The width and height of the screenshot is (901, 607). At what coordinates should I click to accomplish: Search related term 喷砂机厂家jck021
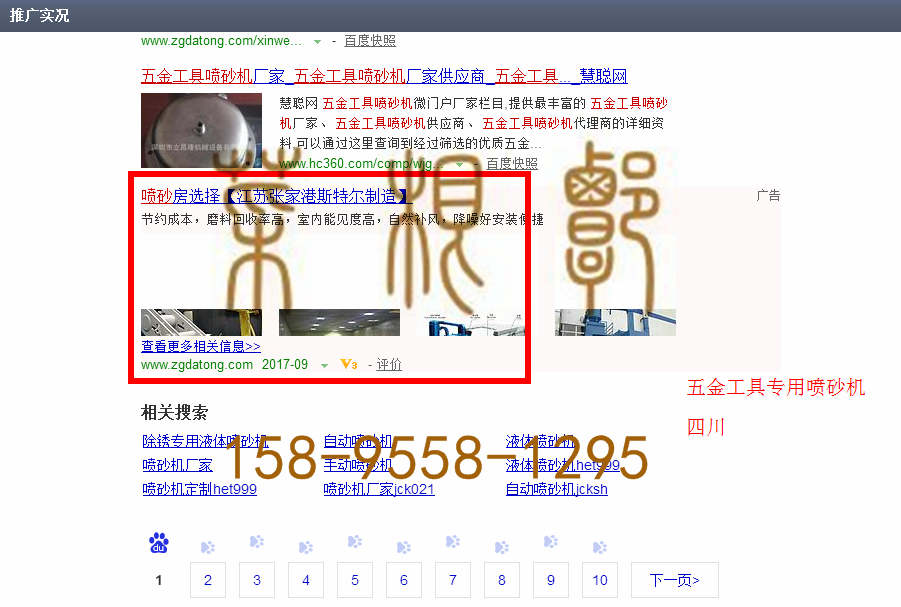(379, 489)
